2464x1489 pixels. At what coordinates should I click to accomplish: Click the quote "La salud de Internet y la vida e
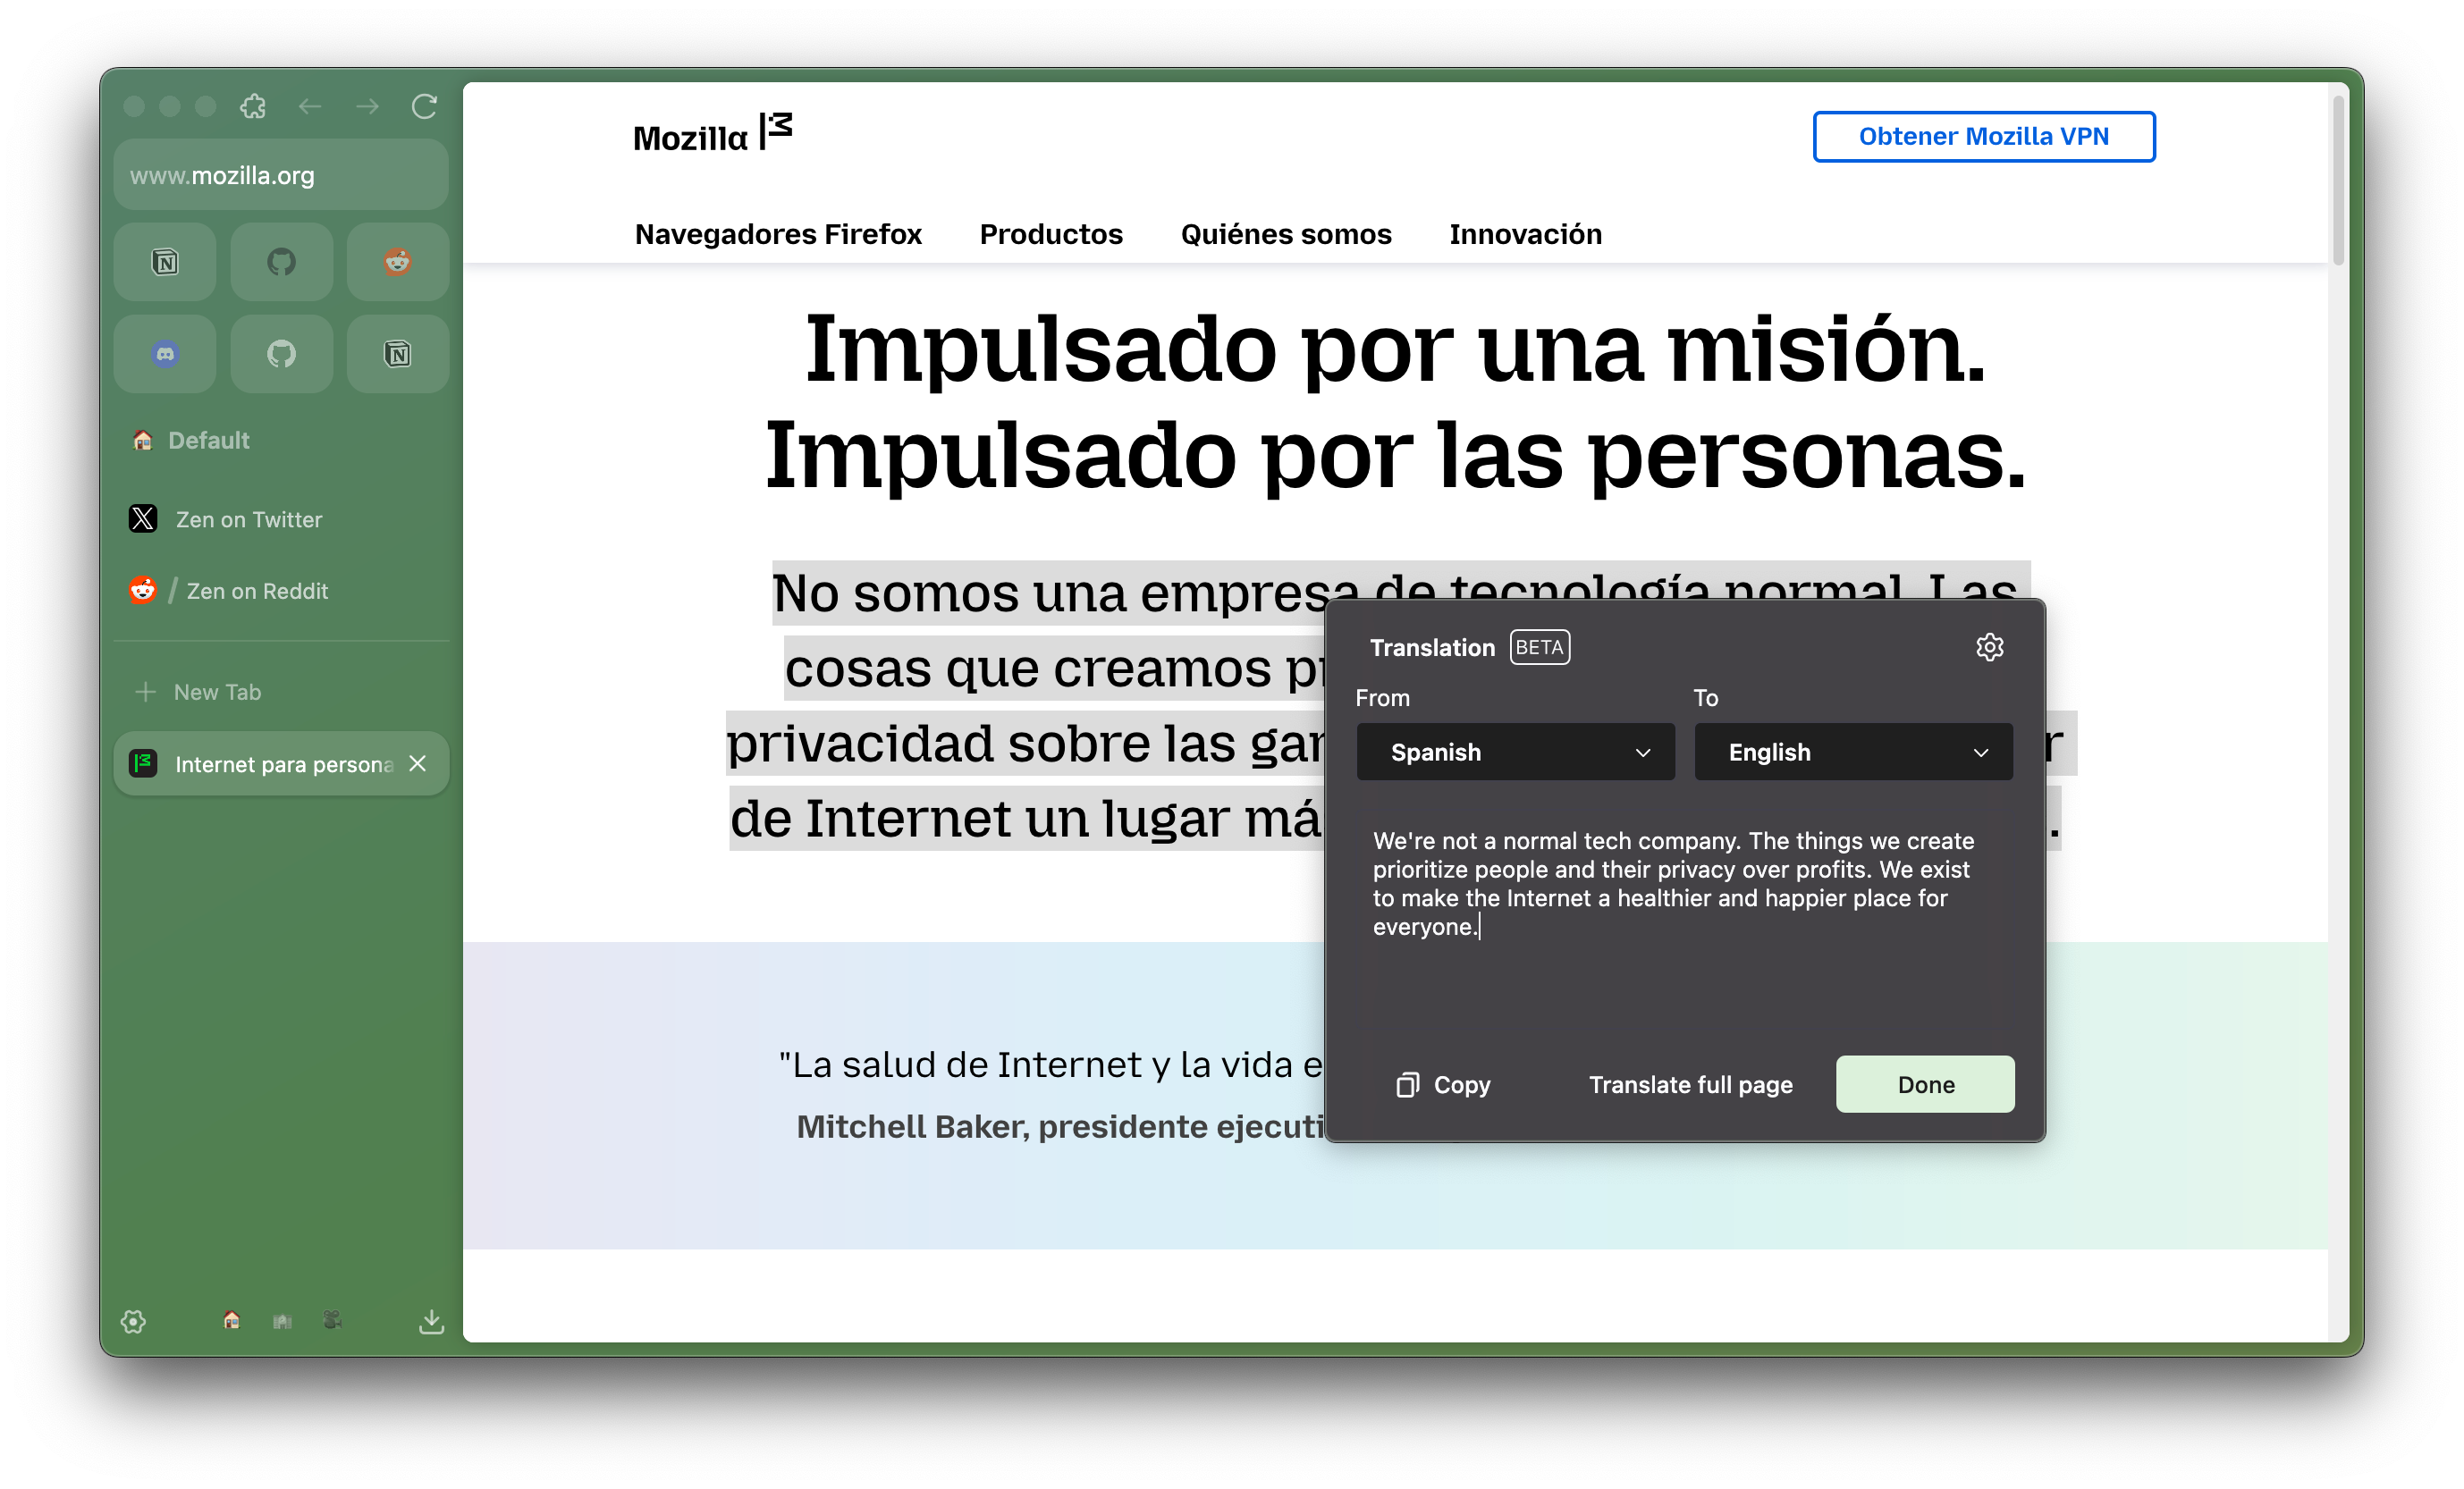pos(1051,1065)
